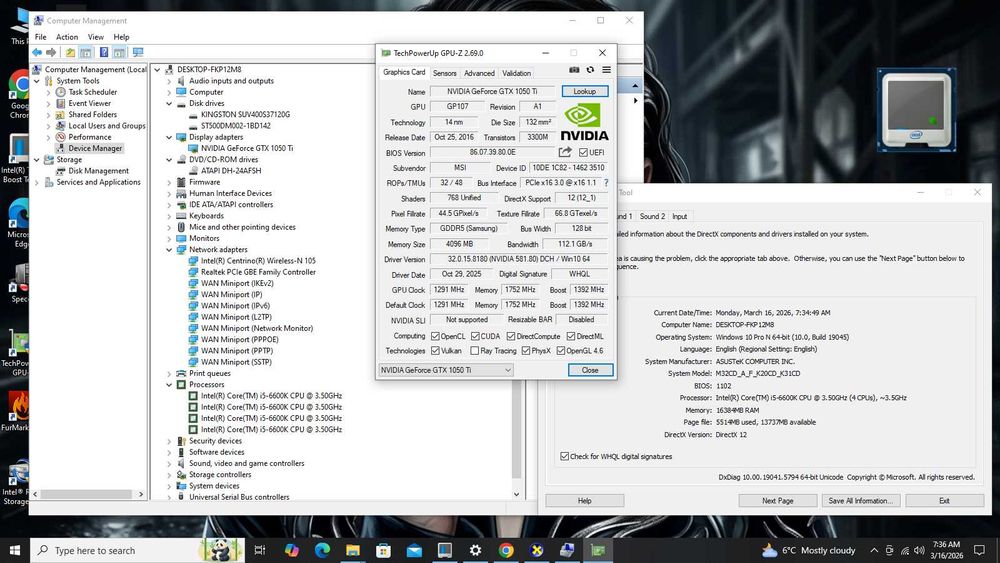Collapse the Display adapters node
The image size is (1000, 563).
(169, 137)
